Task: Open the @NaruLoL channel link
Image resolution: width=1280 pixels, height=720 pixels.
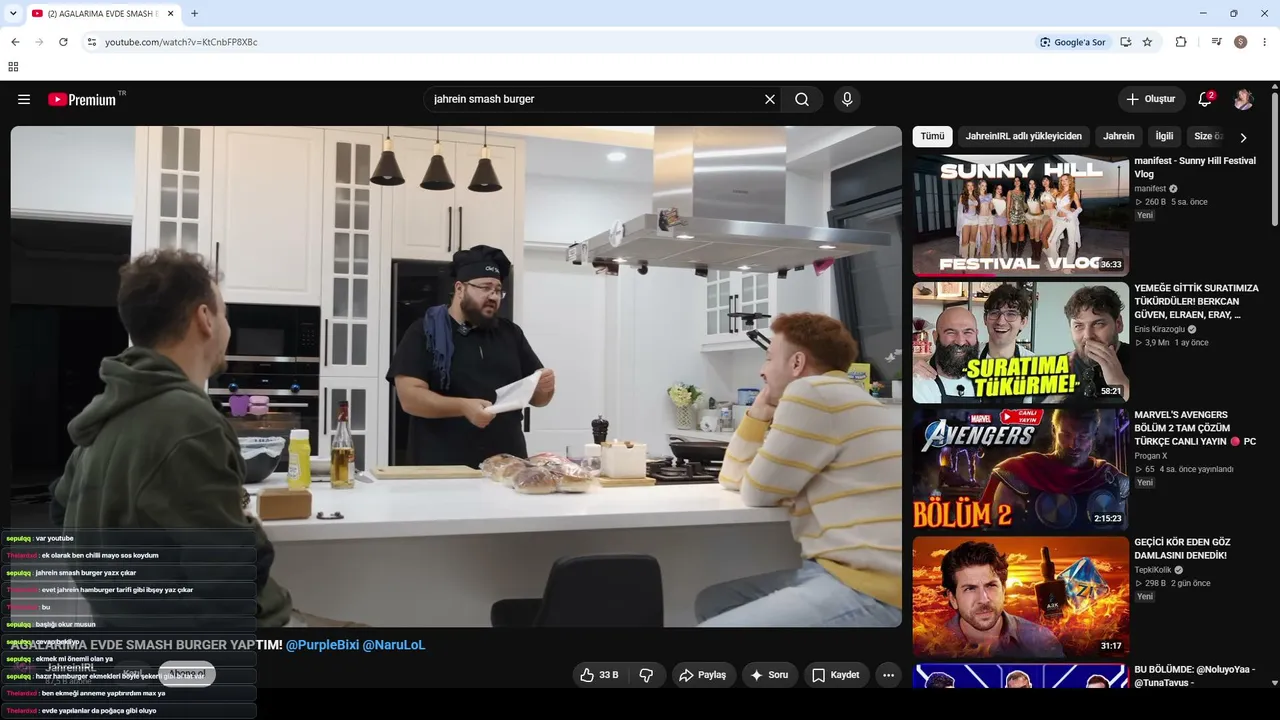Action: point(394,645)
